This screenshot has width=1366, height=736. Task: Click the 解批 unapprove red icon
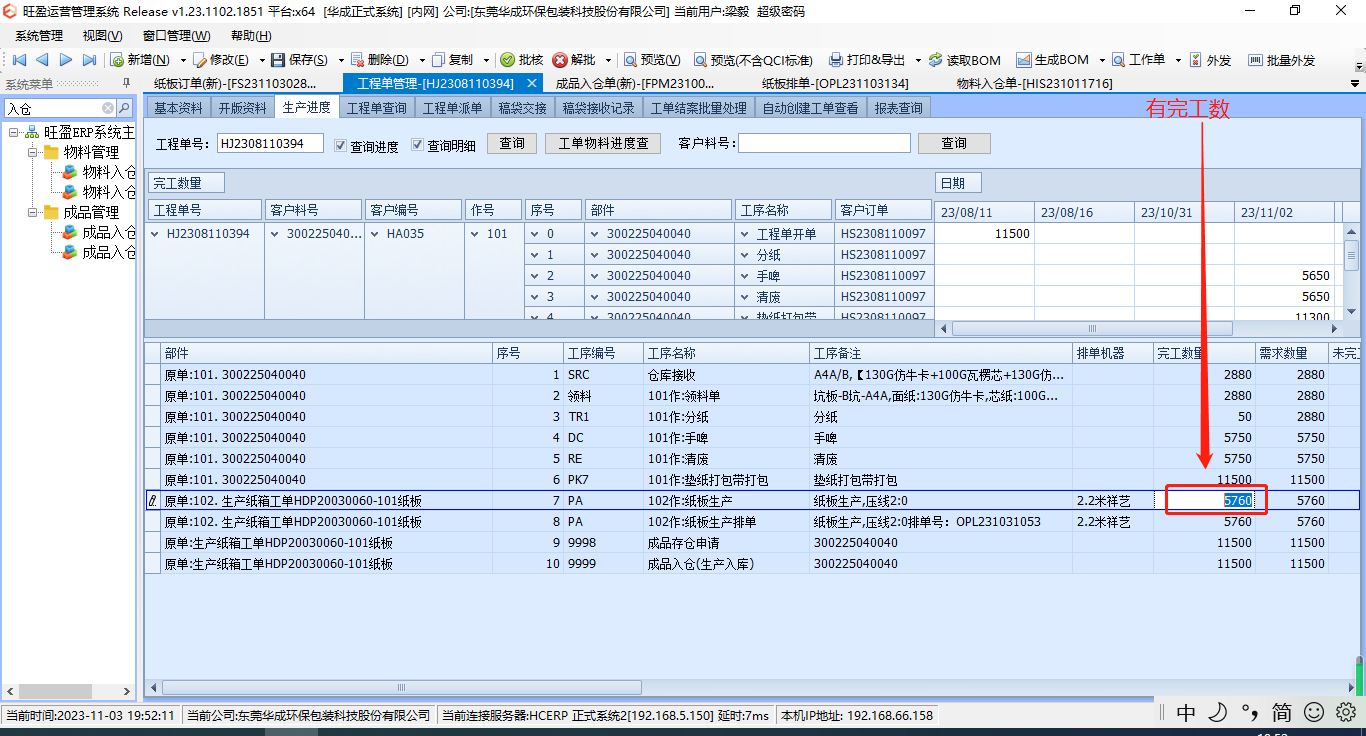[x=560, y=60]
